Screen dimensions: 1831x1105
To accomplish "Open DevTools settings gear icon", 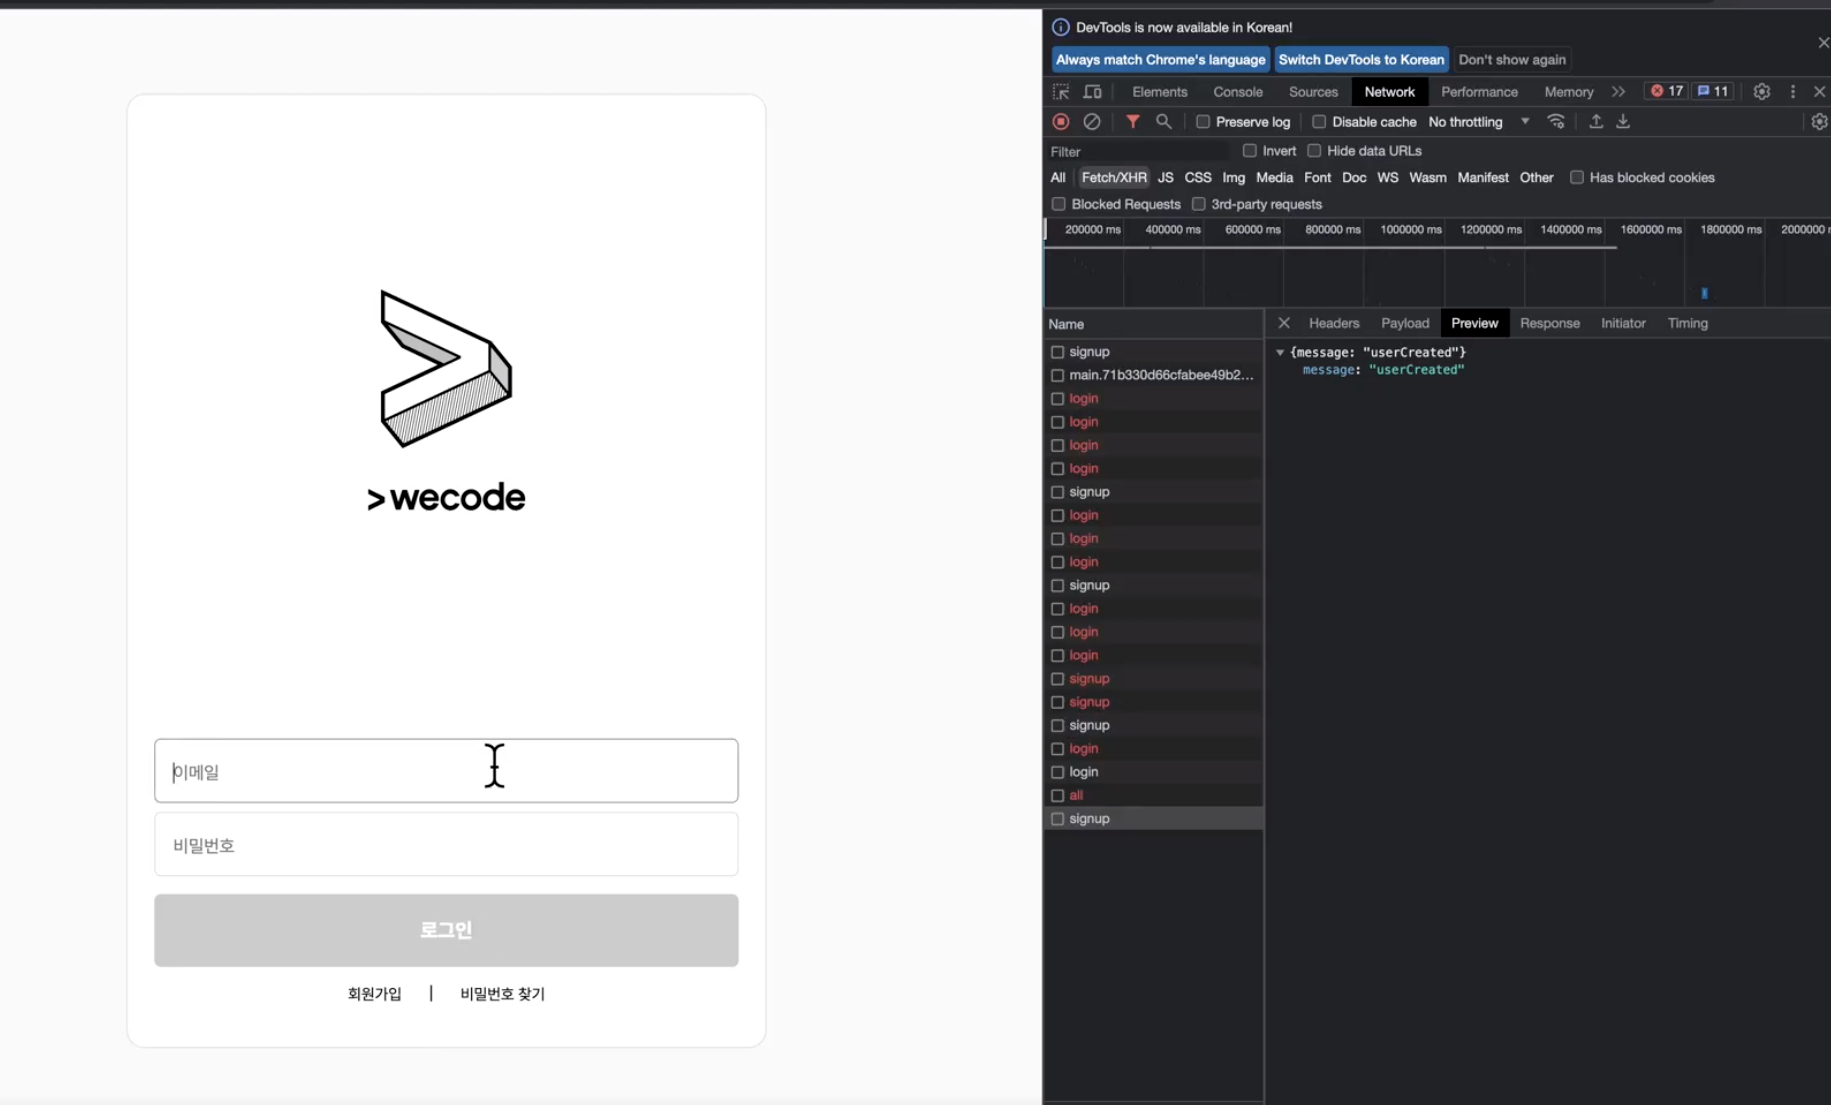I will tap(1762, 92).
